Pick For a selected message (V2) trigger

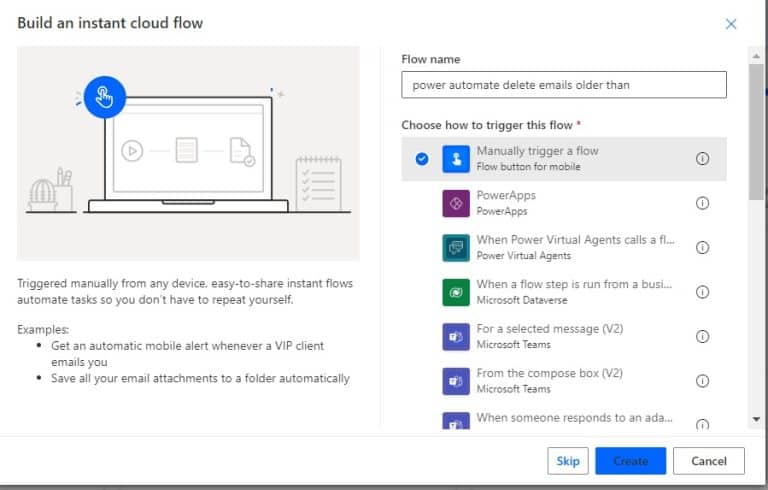[564, 337]
